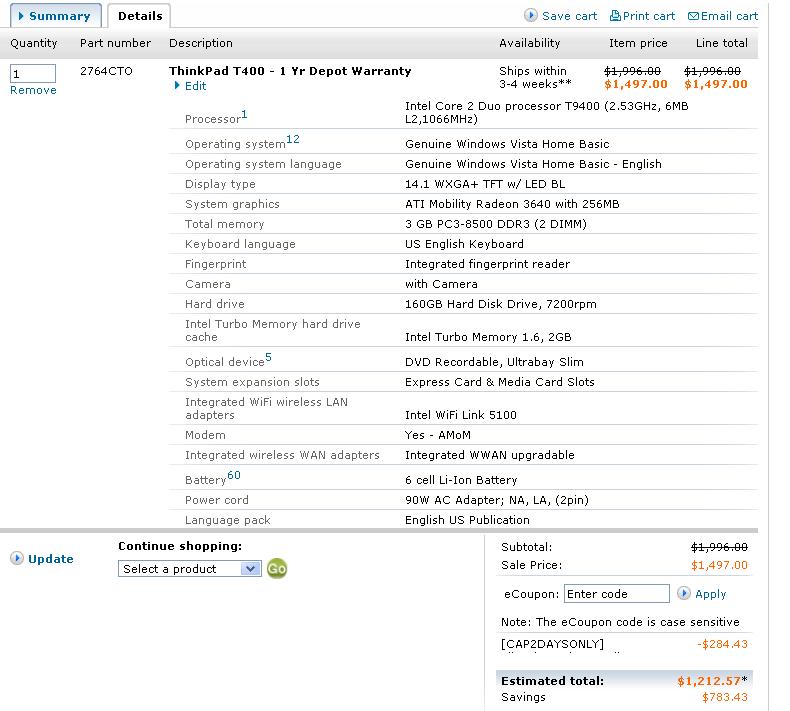Open the Save cart link
Viewport: 790px width, 711px height.
click(569, 16)
